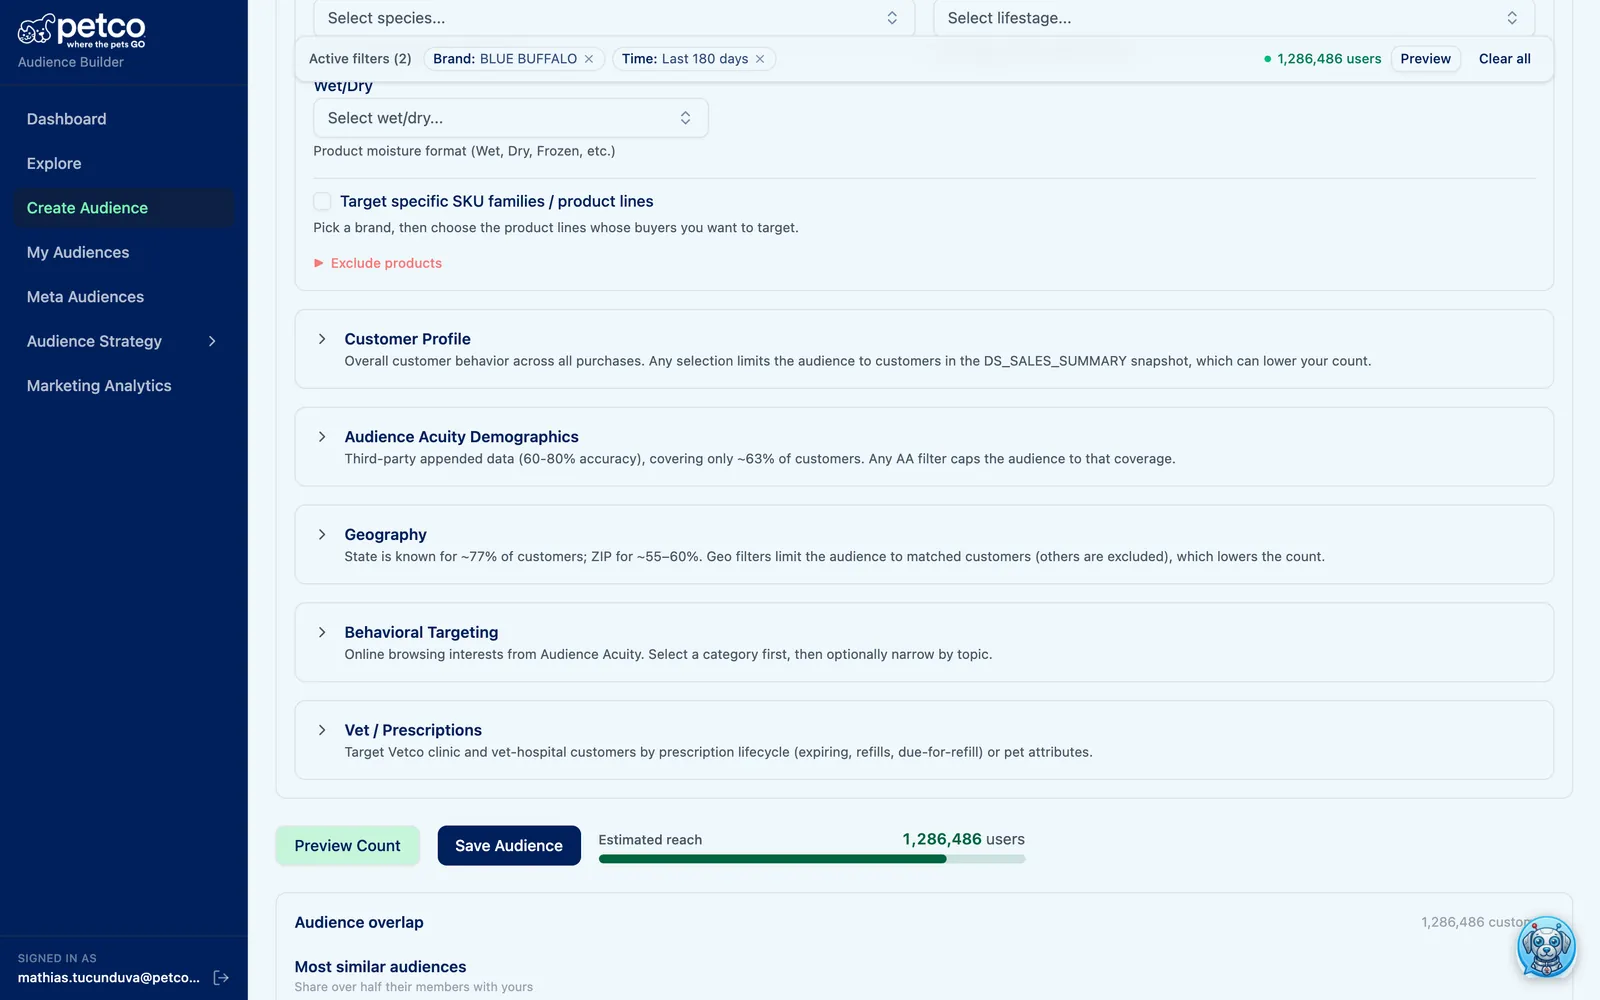1600x1000 pixels.
Task: Click the 1,286,486 users estimated reach value
Action: coord(963,839)
